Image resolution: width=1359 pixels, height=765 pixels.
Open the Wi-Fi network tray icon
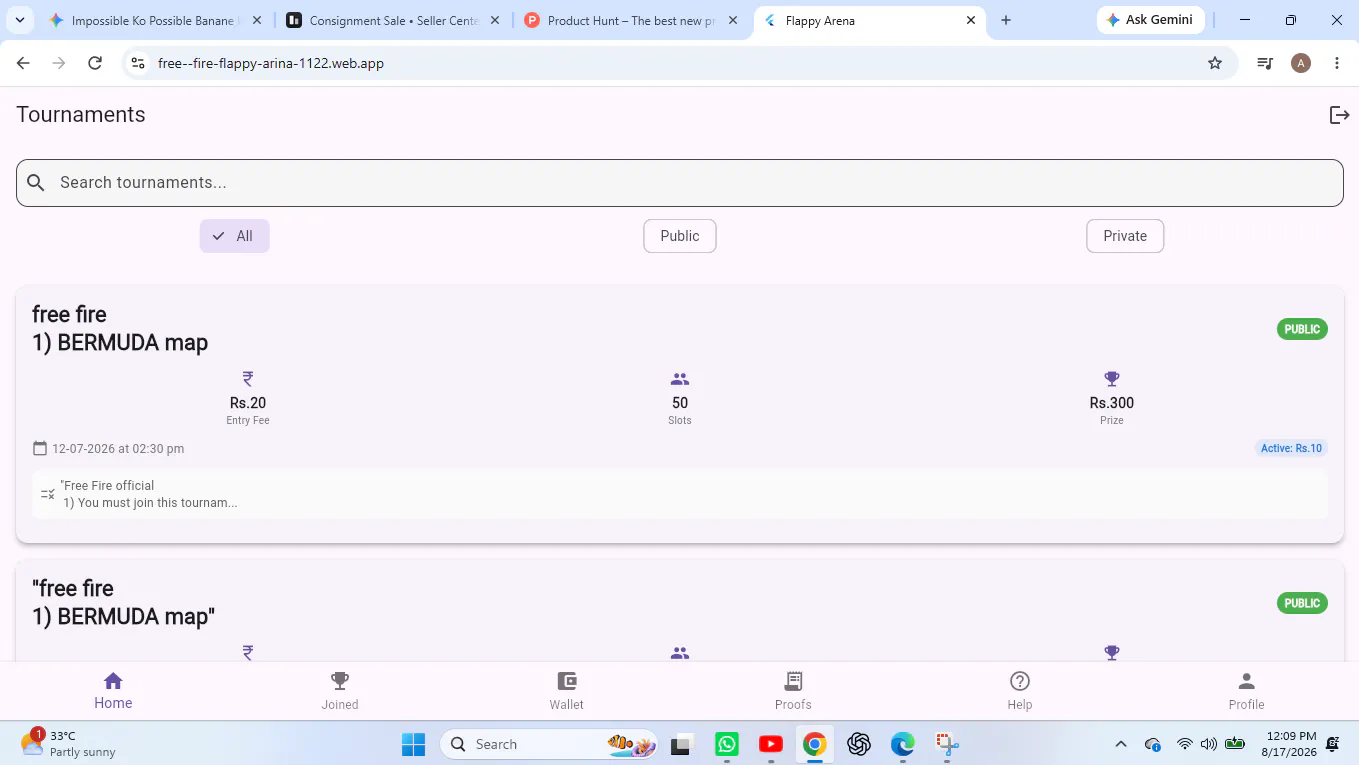1185,744
